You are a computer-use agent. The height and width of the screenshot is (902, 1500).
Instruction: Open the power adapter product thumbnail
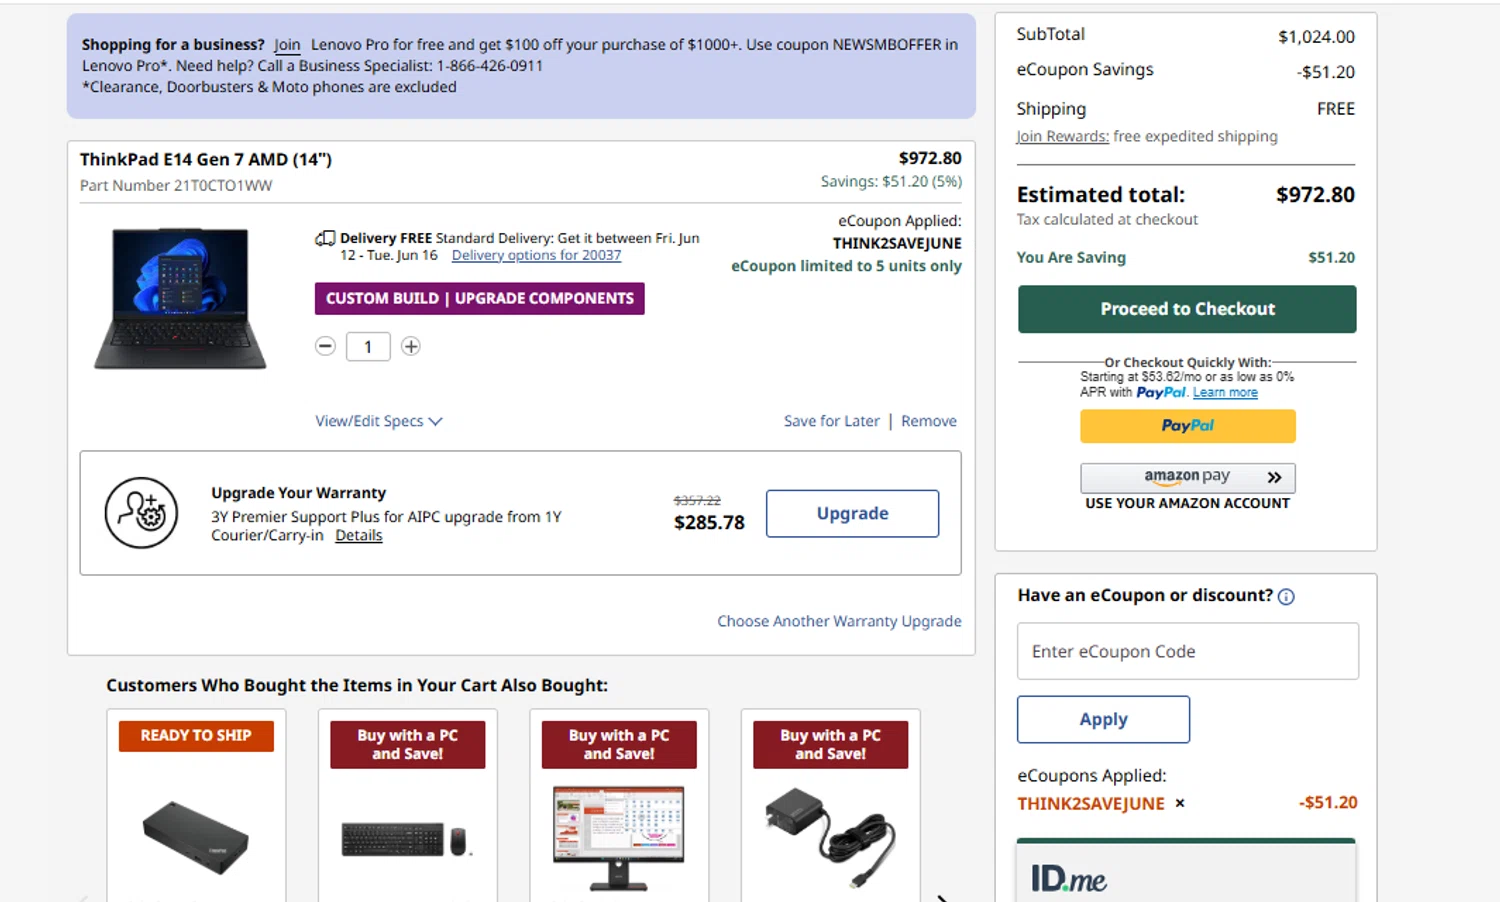829,838
